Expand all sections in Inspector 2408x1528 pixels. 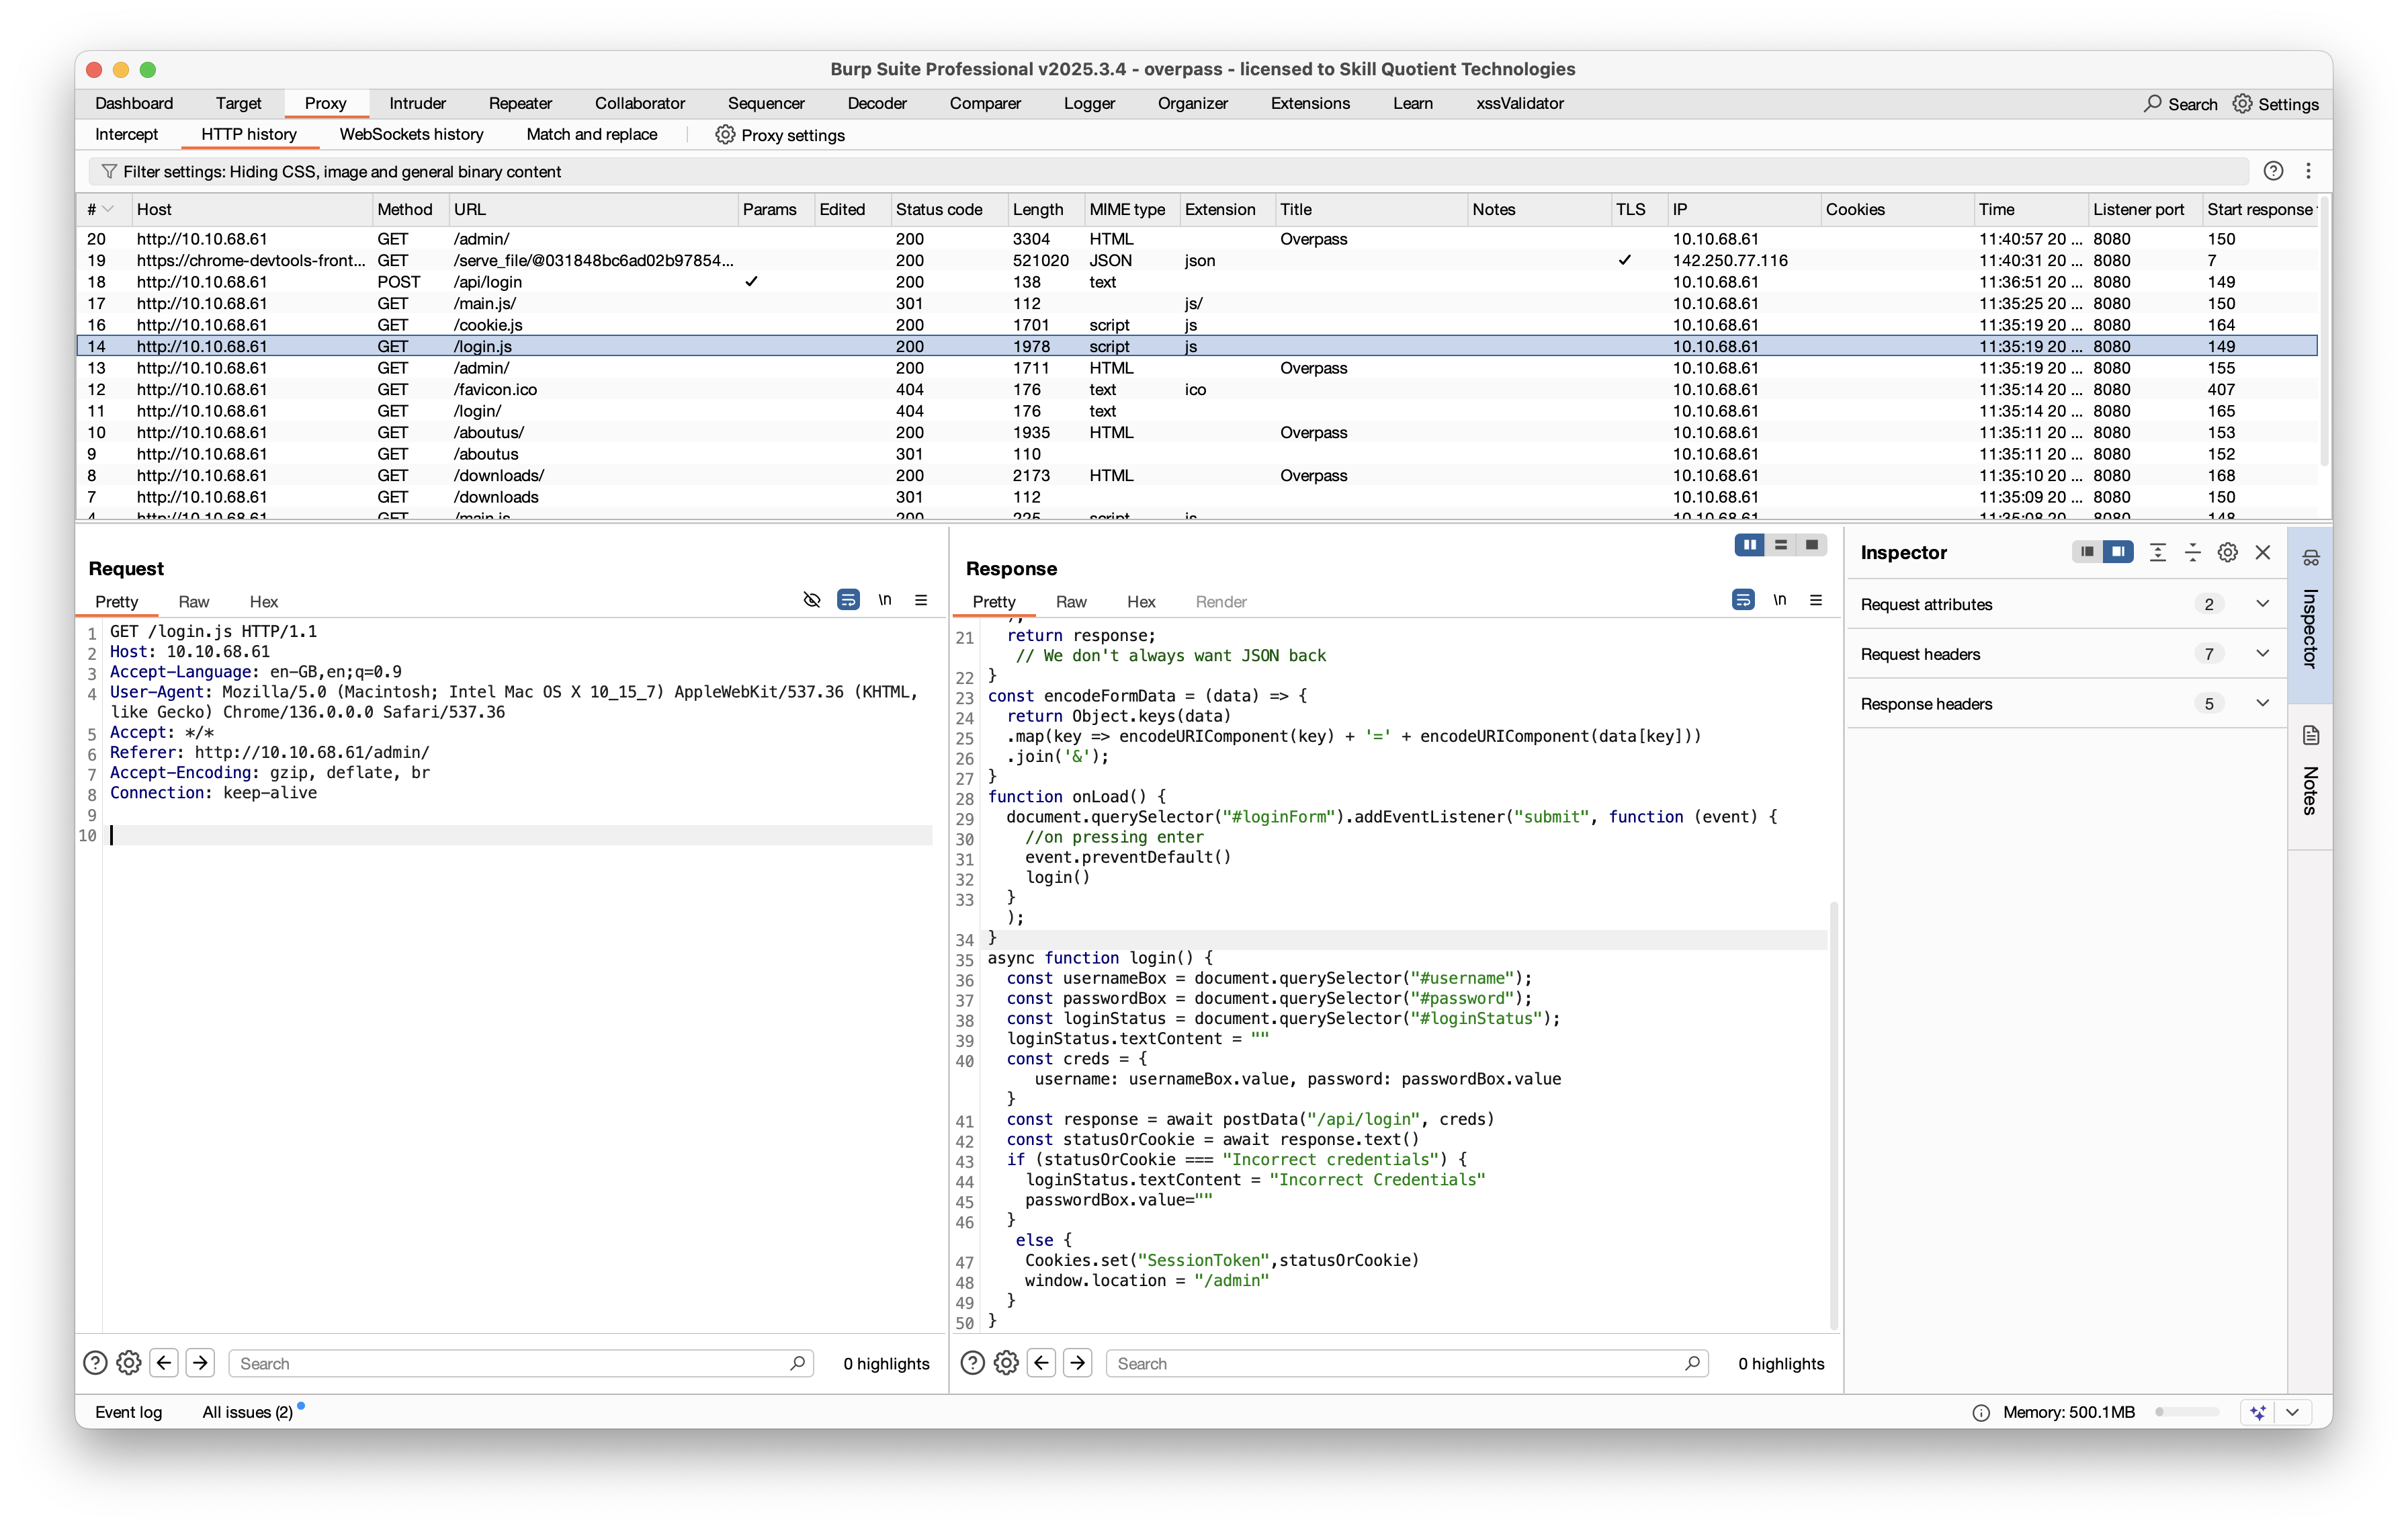2158,552
